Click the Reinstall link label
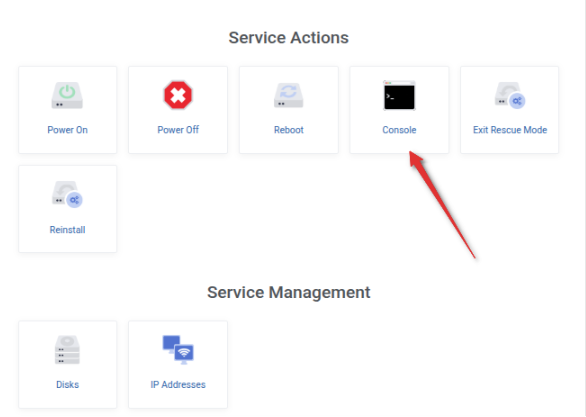Image resolution: width=586 pixels, height=417 pixels. [67, 229]
